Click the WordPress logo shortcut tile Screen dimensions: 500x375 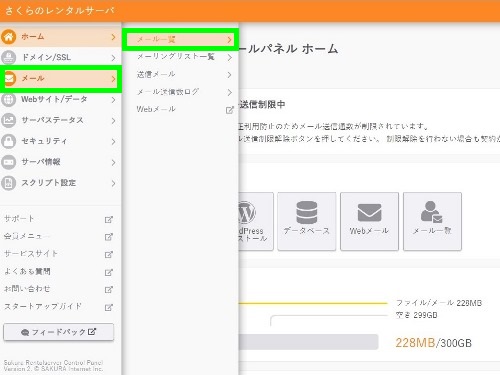click(256, 221)
